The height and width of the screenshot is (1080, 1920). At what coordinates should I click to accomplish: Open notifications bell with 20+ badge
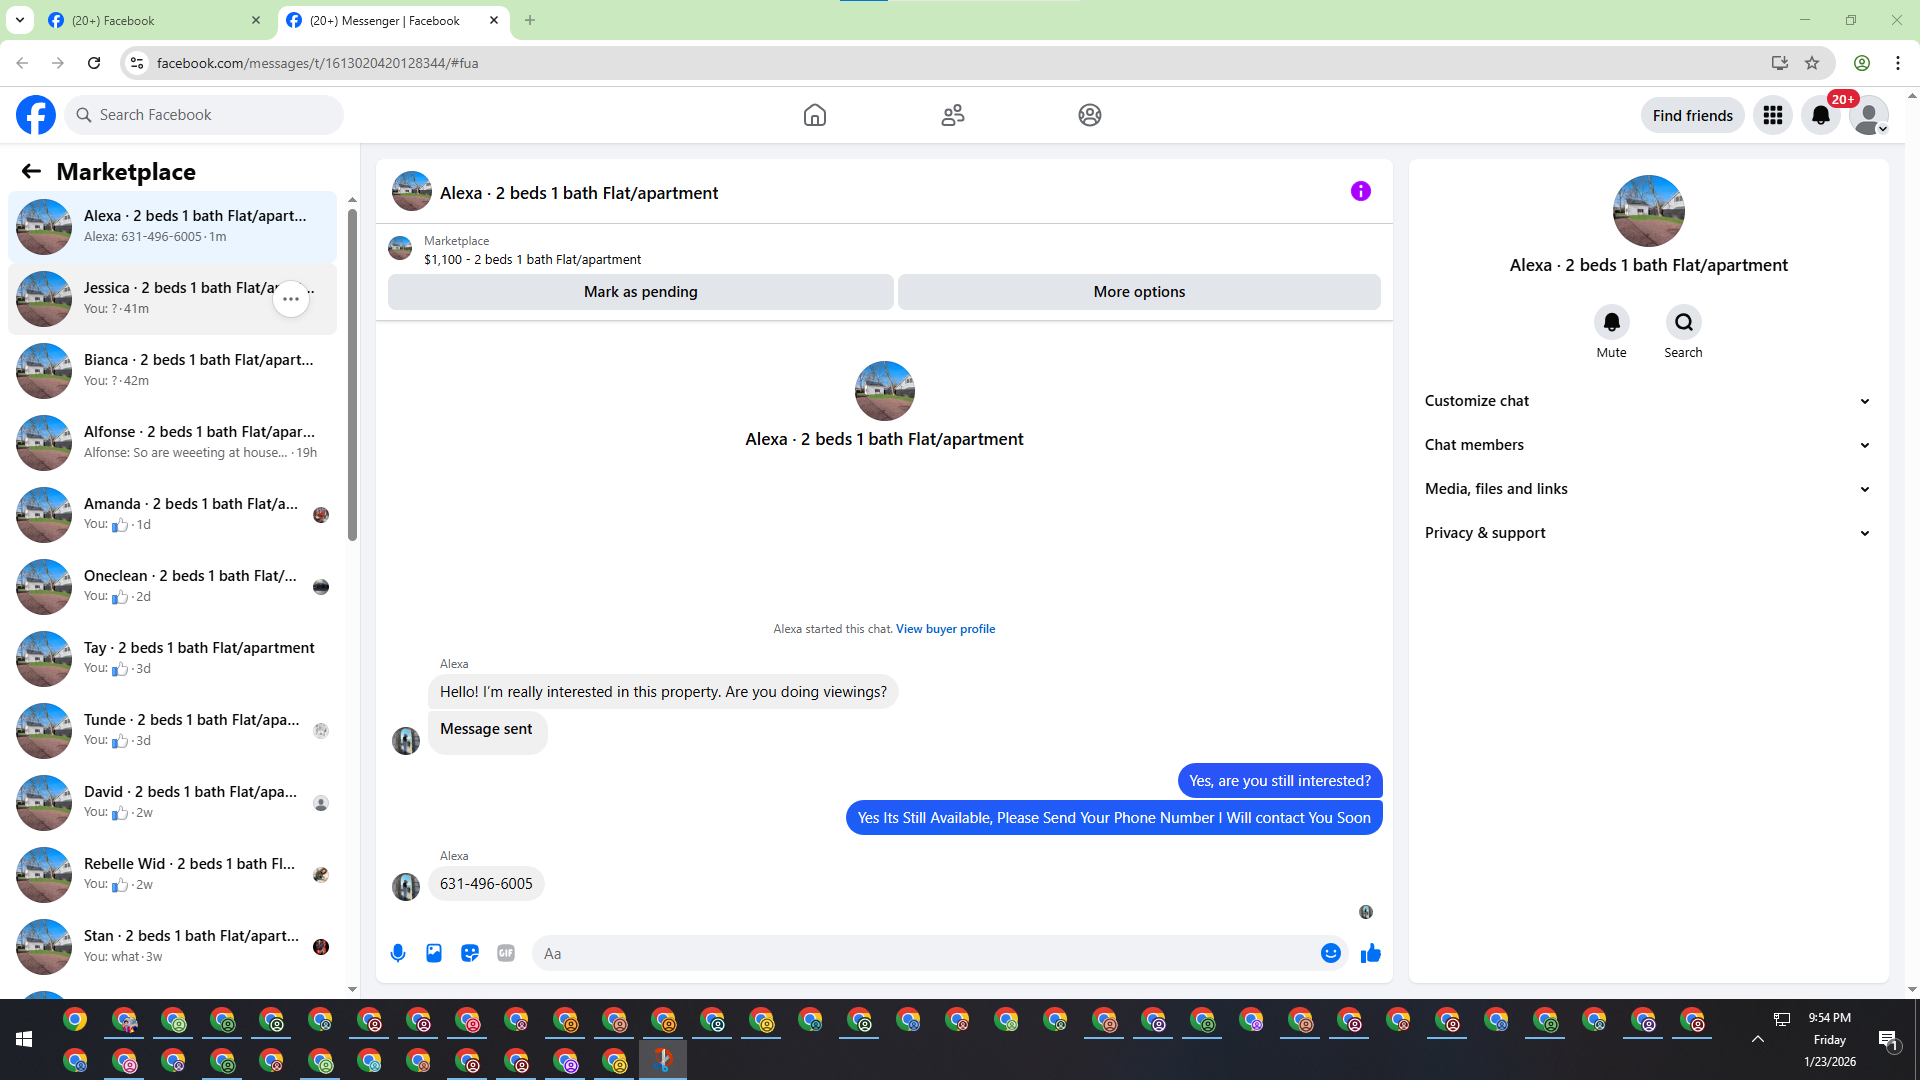point(1821,115)
